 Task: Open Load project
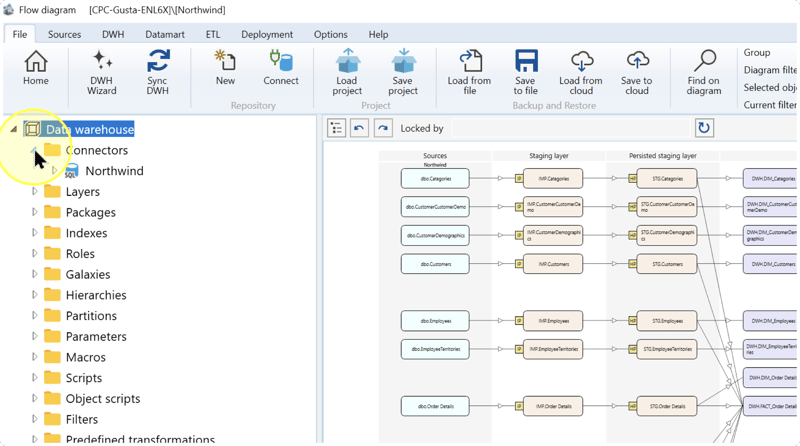pos(347,72)
